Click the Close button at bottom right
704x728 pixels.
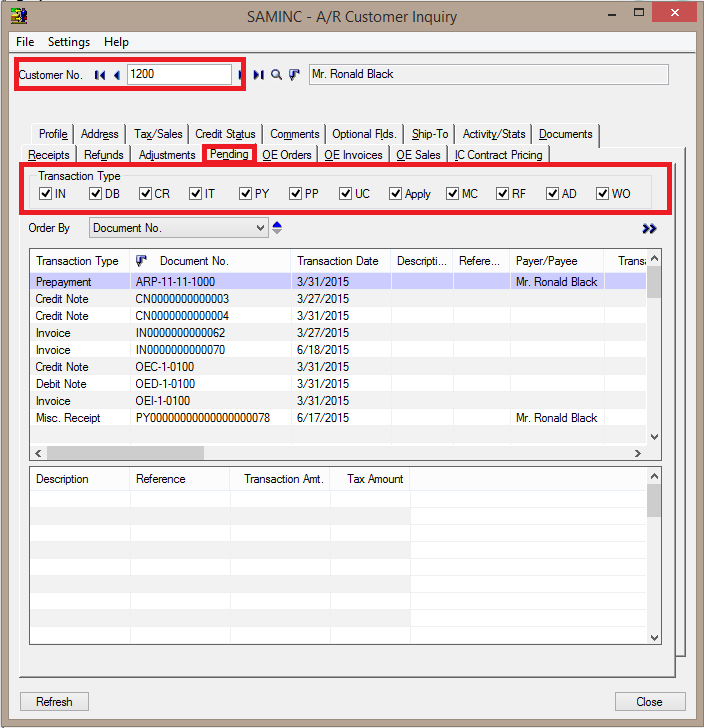tap(649, 702)
